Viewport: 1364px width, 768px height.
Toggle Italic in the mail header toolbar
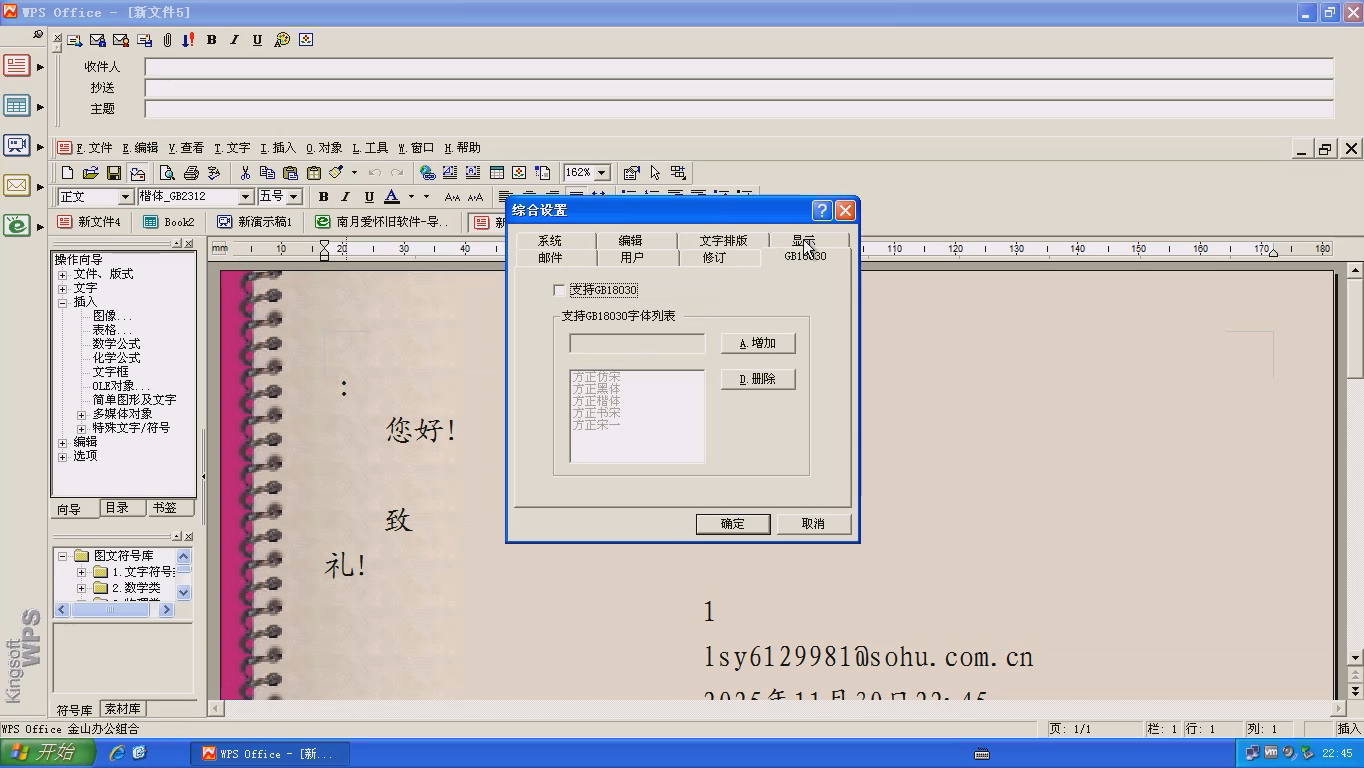pyautogui.click(x=234, y=40)
